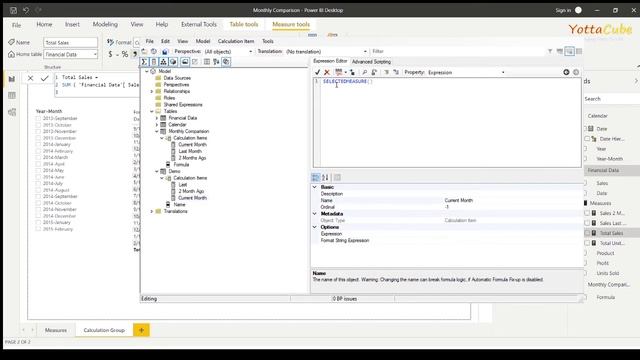The width and height of the screenshot is (640, 360).
Task: Click the connect to database icon in Tabular Editor
Action: 154,51
